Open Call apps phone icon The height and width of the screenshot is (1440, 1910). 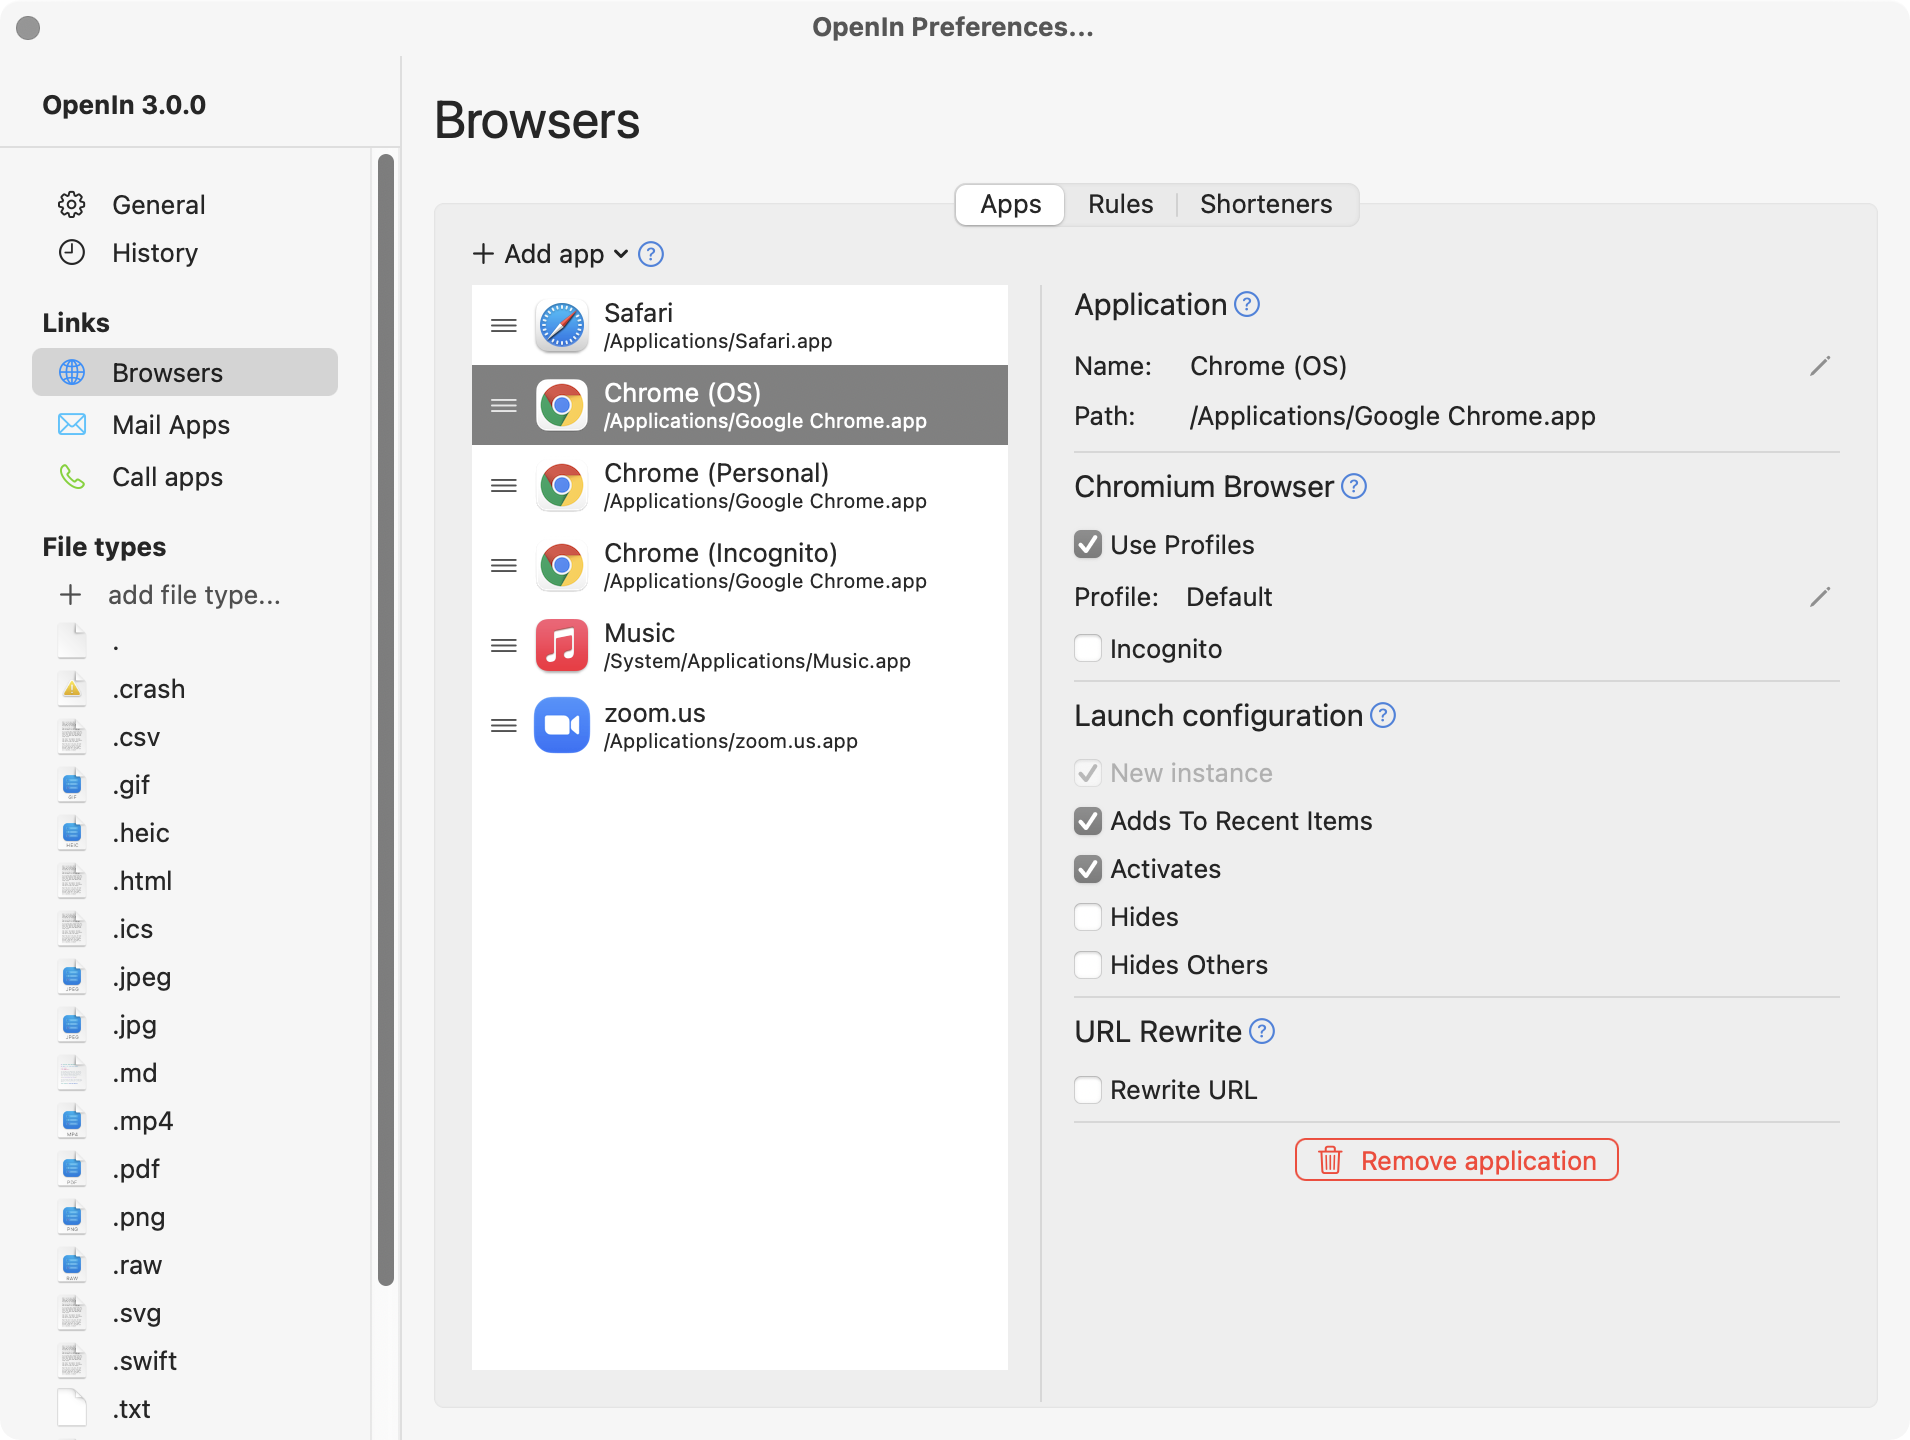pos(72,476)
